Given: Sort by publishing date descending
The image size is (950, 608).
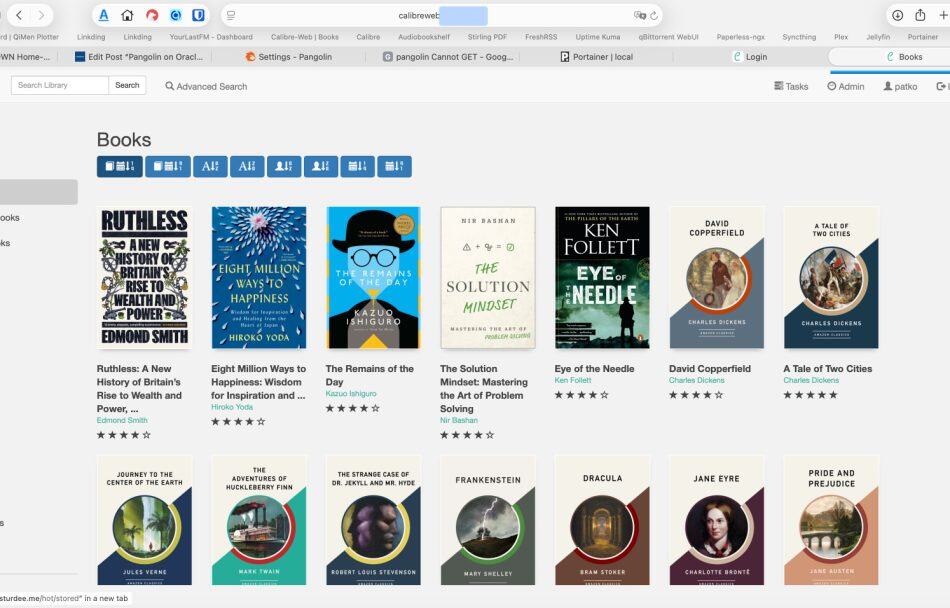Looking at the screenshot, I should coord(357,166).
